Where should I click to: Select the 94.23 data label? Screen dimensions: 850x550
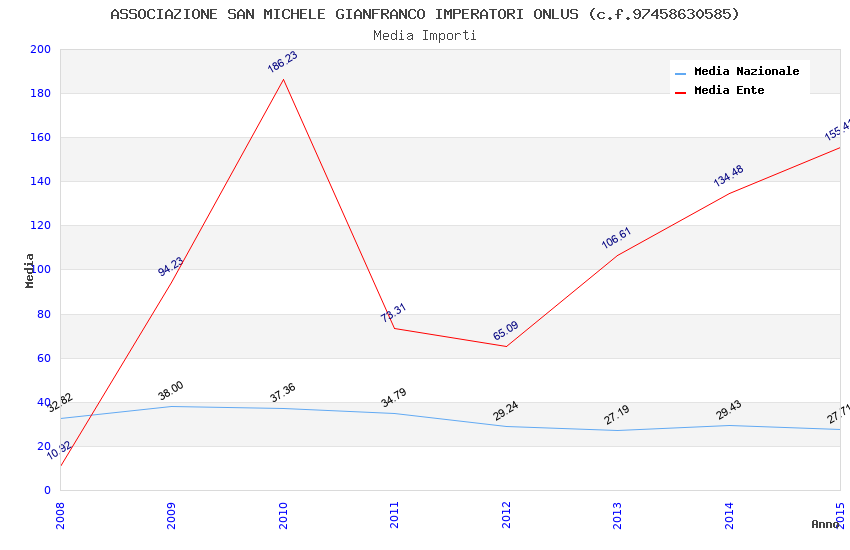pyautogui.click(x=171, y=266)
